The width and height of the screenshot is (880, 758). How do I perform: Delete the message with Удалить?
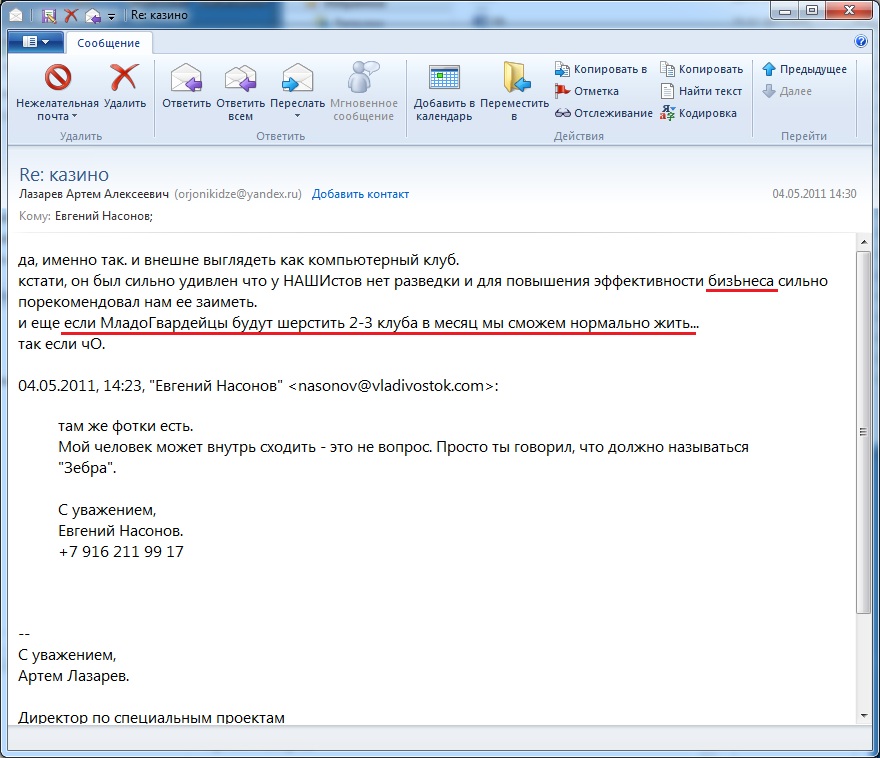124,78
